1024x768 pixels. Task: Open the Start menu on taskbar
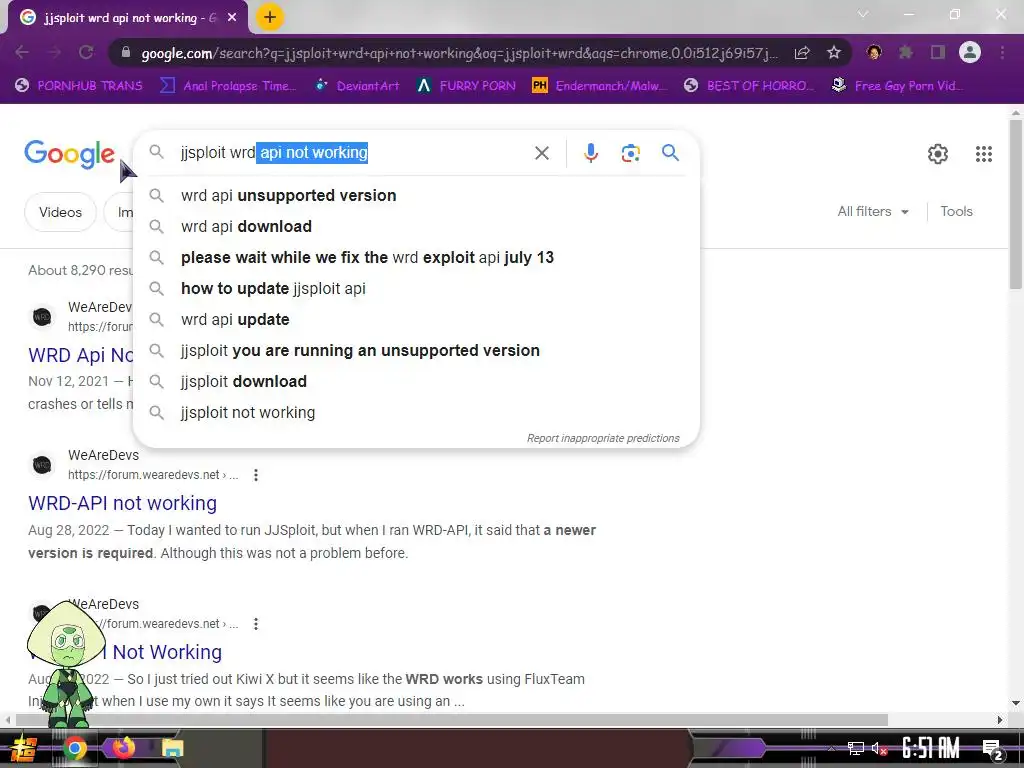pos(24,748)
